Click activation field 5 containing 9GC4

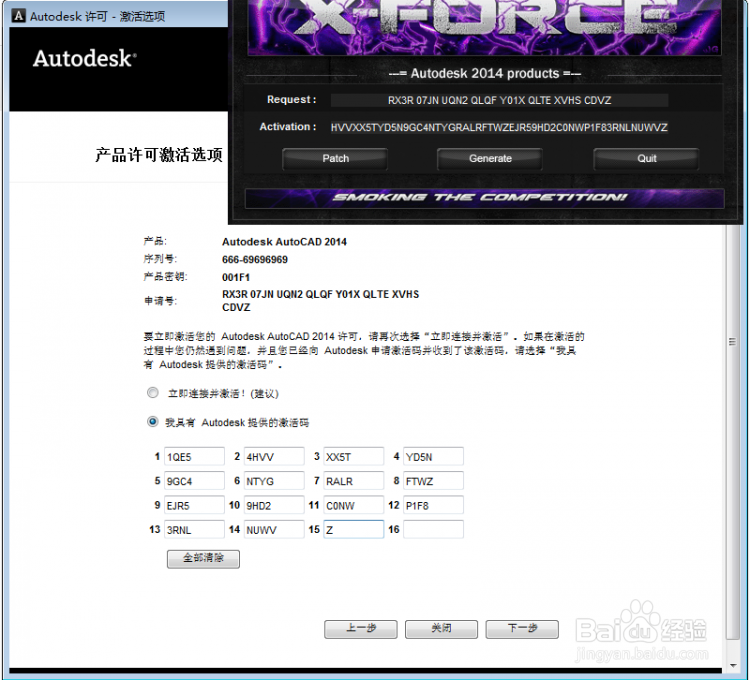pos(194,481)
